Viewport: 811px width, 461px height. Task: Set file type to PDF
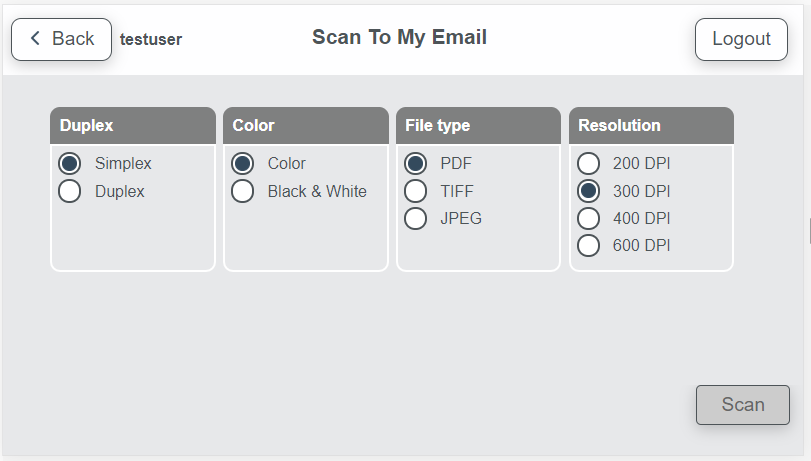point(416,163)
